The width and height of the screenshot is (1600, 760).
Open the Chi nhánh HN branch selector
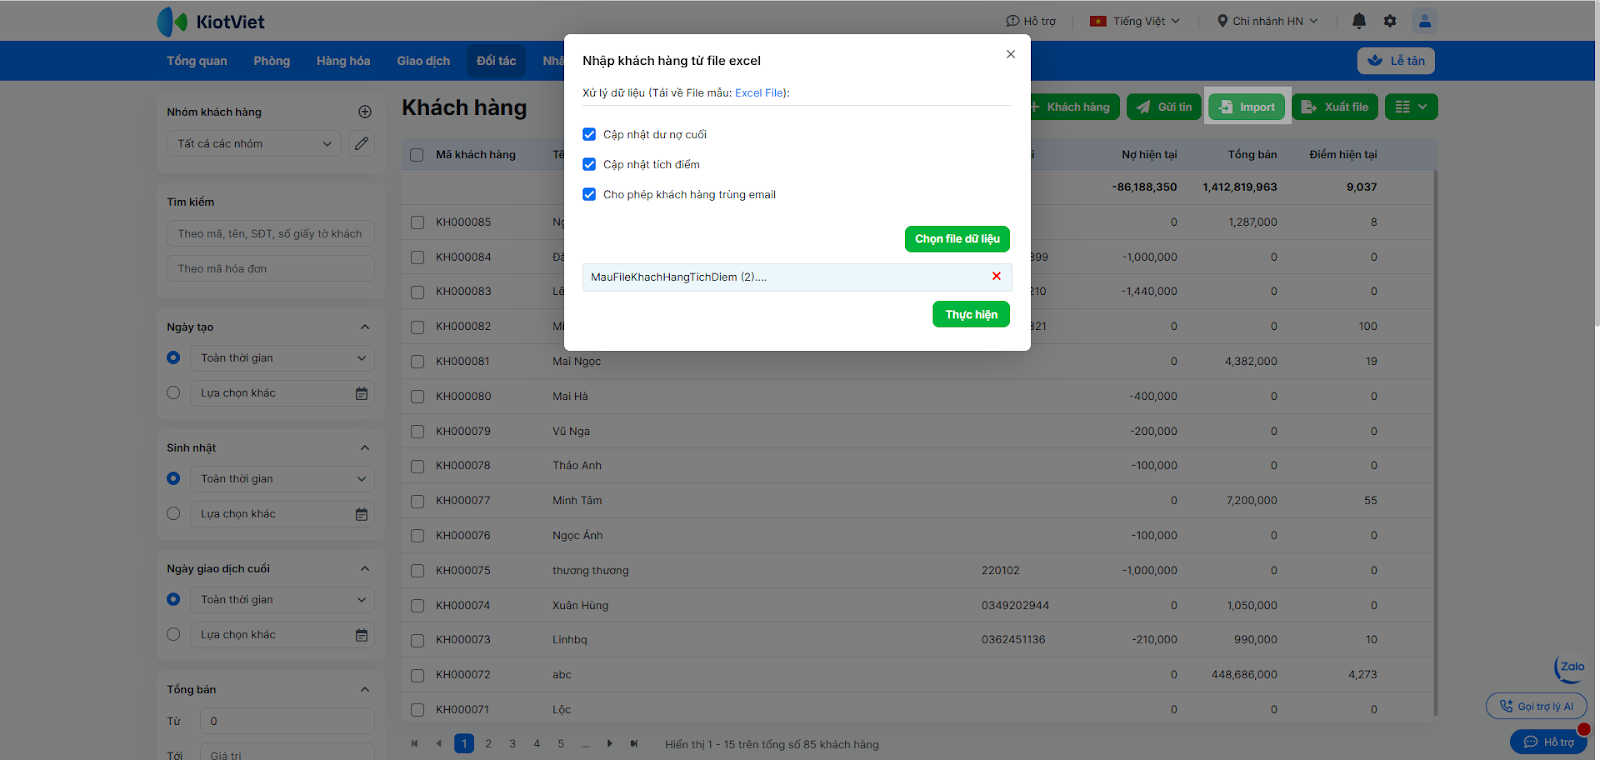(x=1267, y=21)
